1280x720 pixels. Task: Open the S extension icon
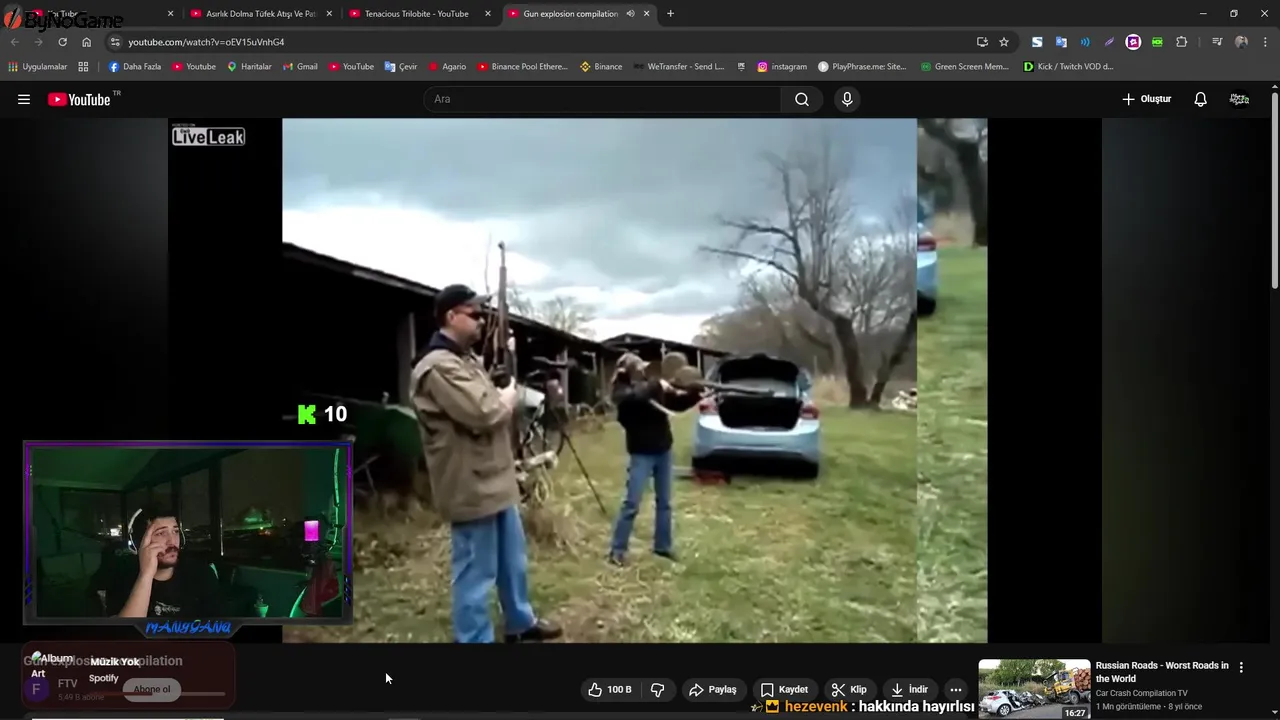pos(1037,42)
